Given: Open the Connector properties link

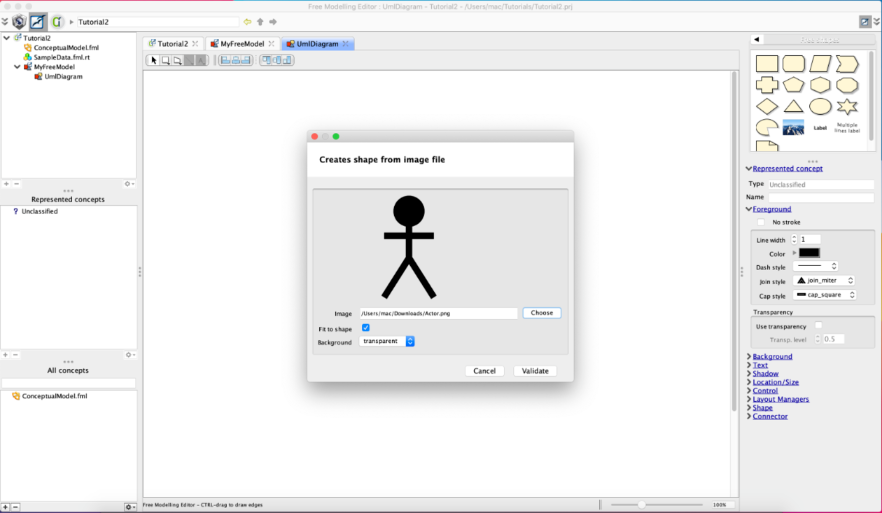Looking at the screenshot, I should point(770,416).
